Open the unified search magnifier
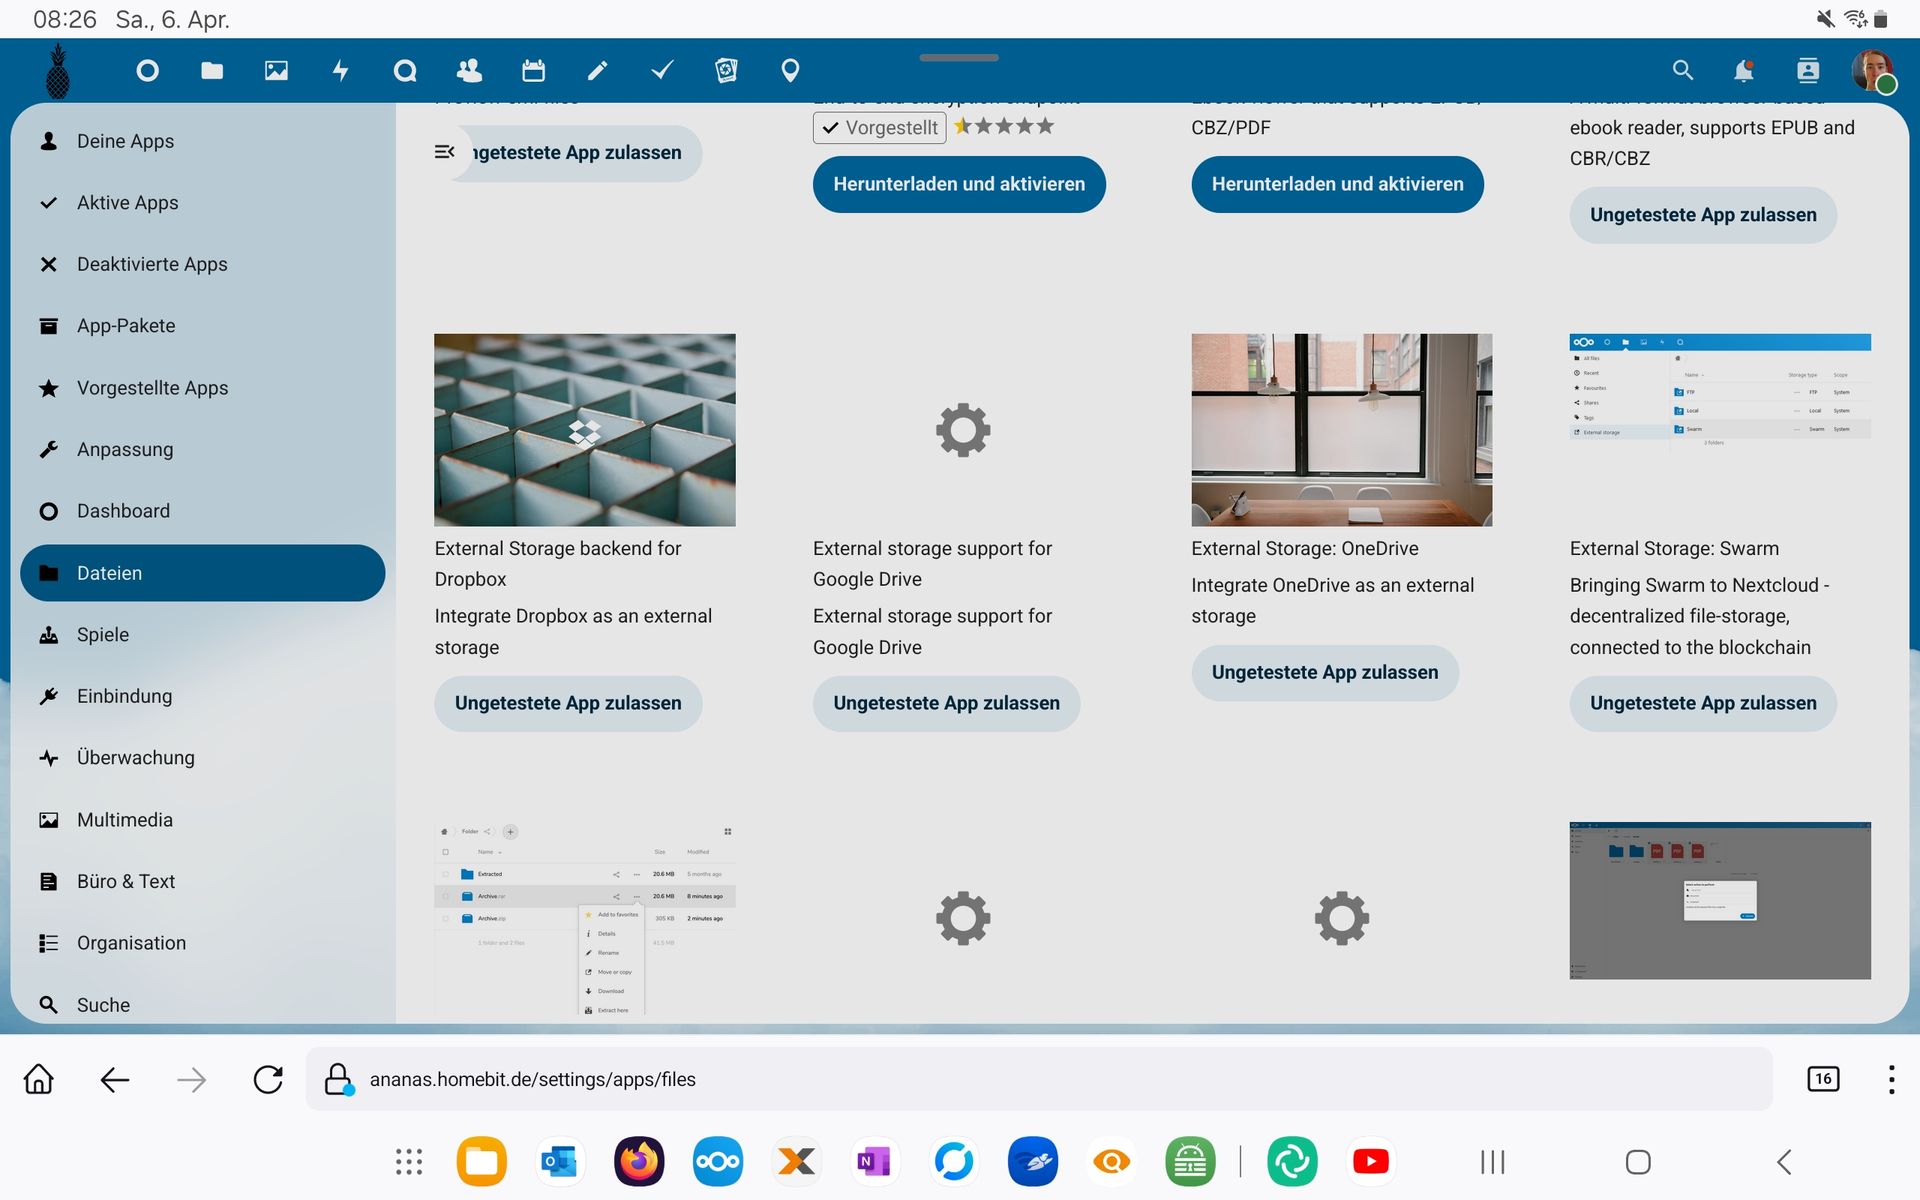Viewport: 1920px width, 1200px height. click(1683, 71)
